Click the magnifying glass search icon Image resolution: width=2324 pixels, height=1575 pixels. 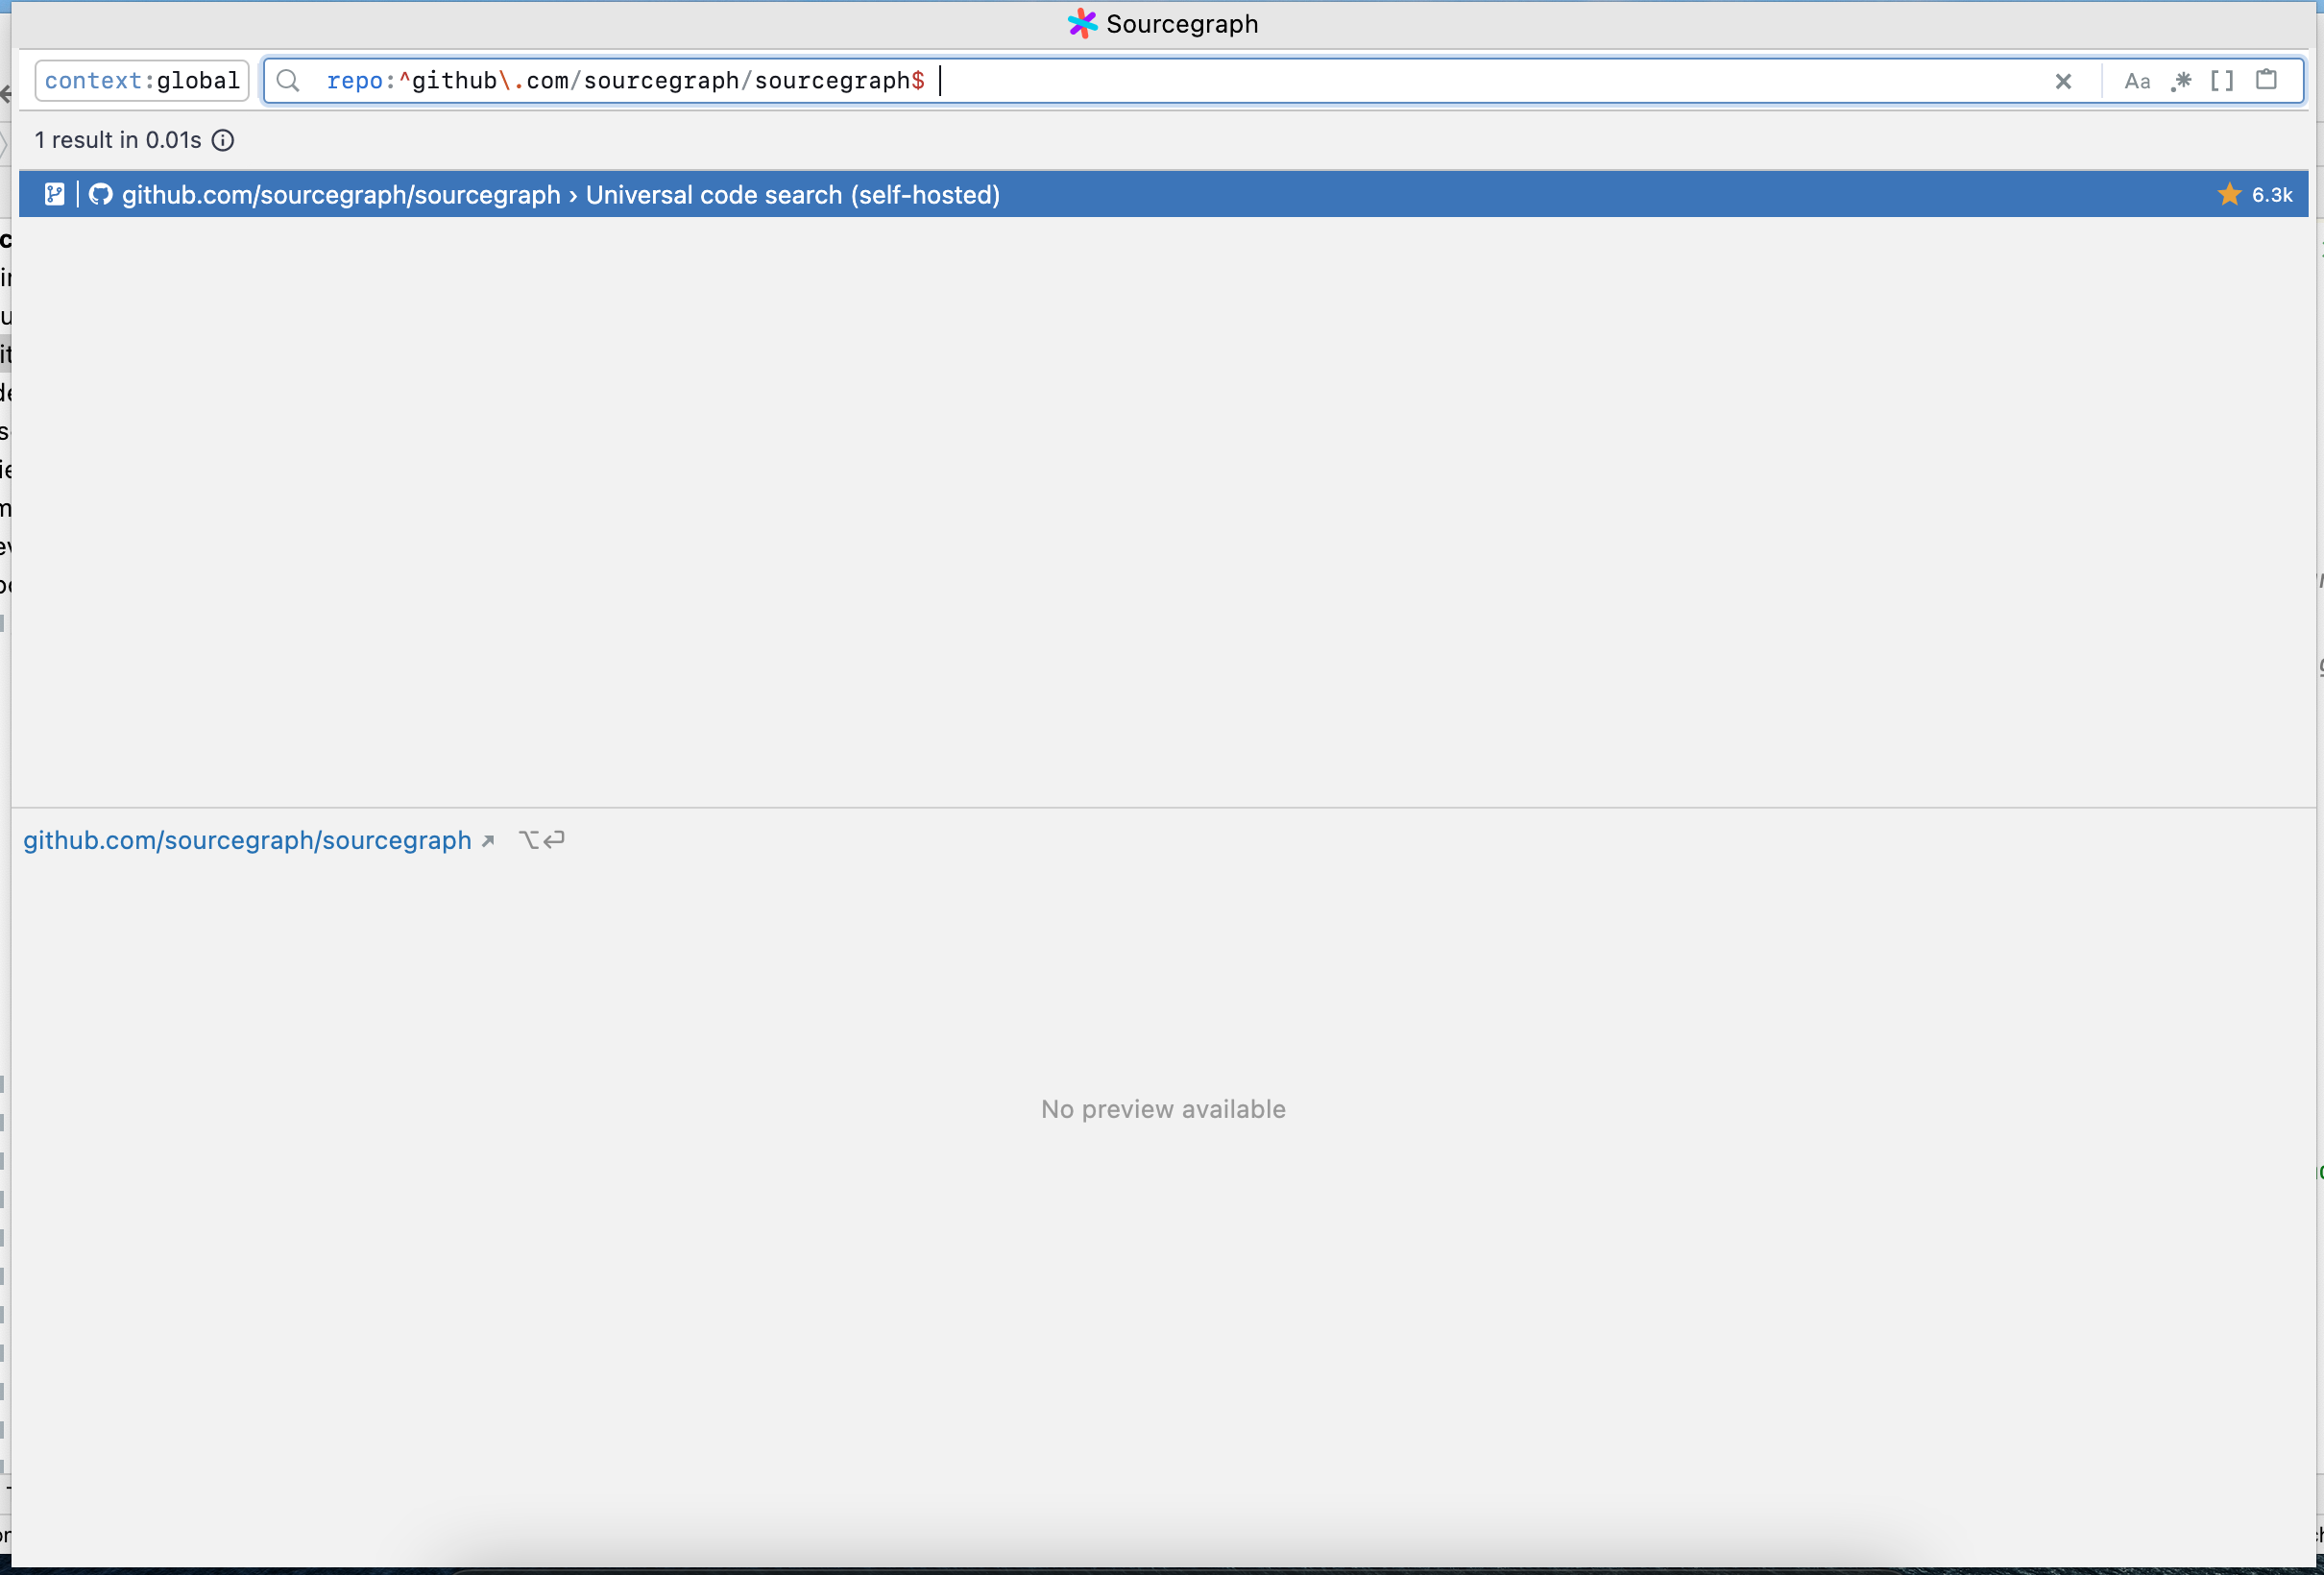pos(288,81)
